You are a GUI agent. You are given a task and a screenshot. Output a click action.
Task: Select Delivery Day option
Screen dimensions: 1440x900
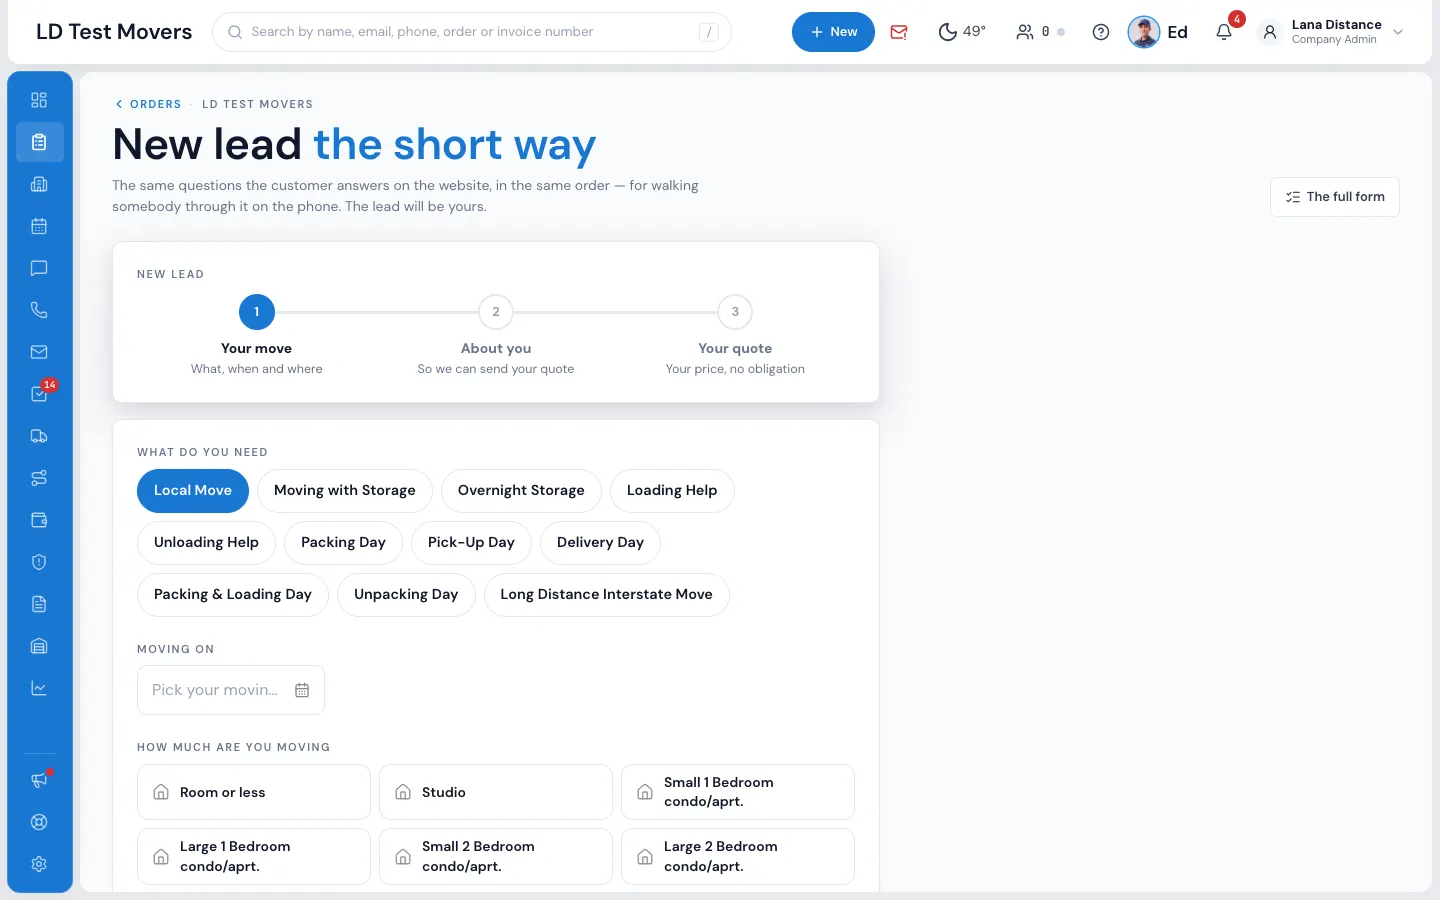pyautogui.click(x=601, y=543)
